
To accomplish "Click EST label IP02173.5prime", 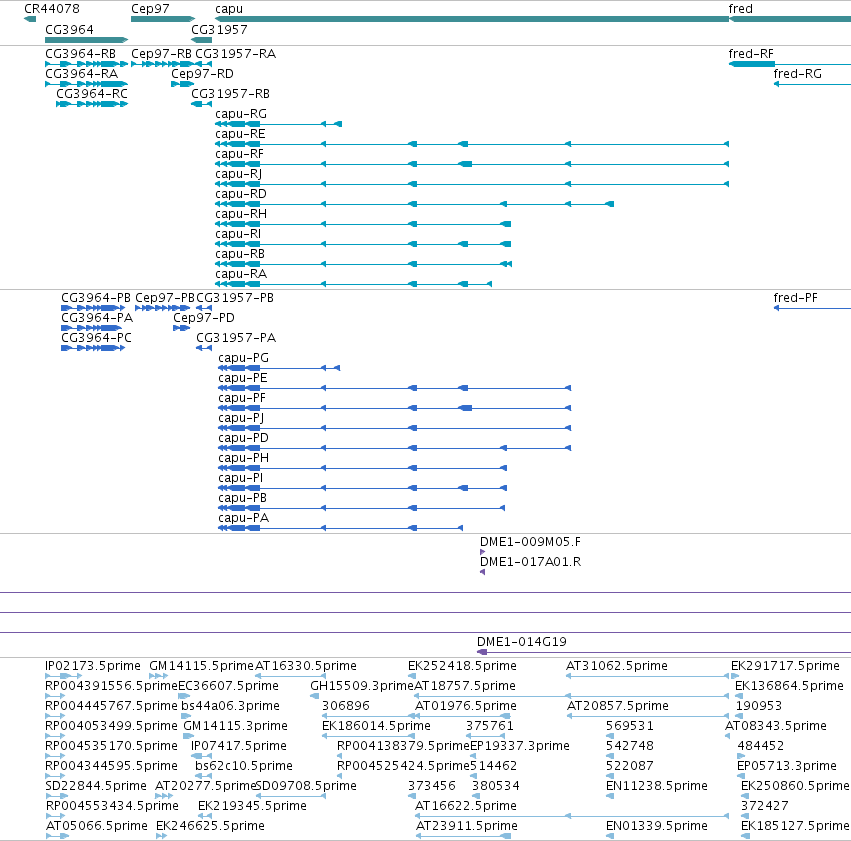I will (x=93, y=666).
